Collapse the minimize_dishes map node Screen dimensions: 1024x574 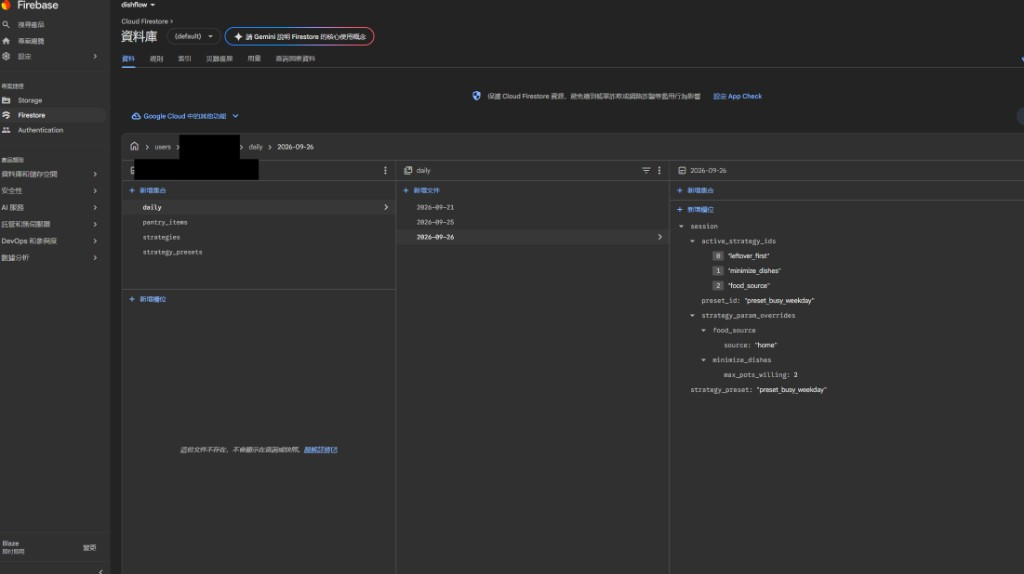[703, 360]
